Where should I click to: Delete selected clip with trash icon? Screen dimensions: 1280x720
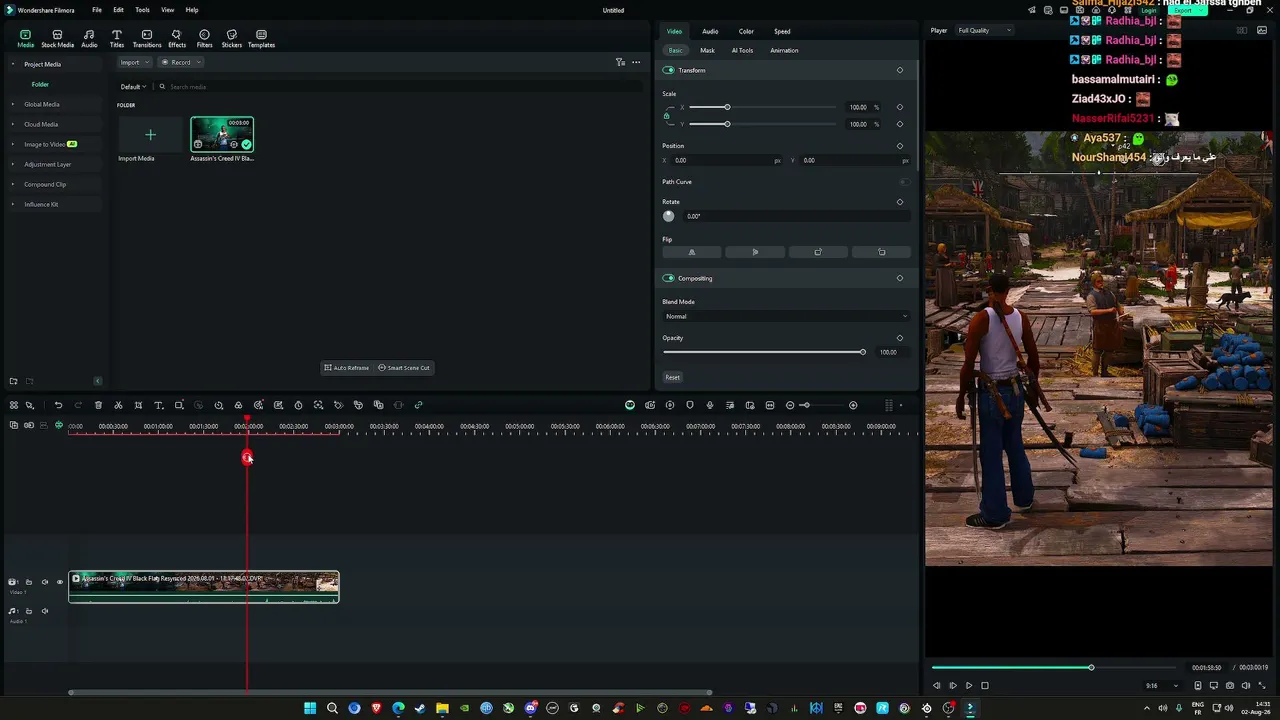click(x=98, y=405)
